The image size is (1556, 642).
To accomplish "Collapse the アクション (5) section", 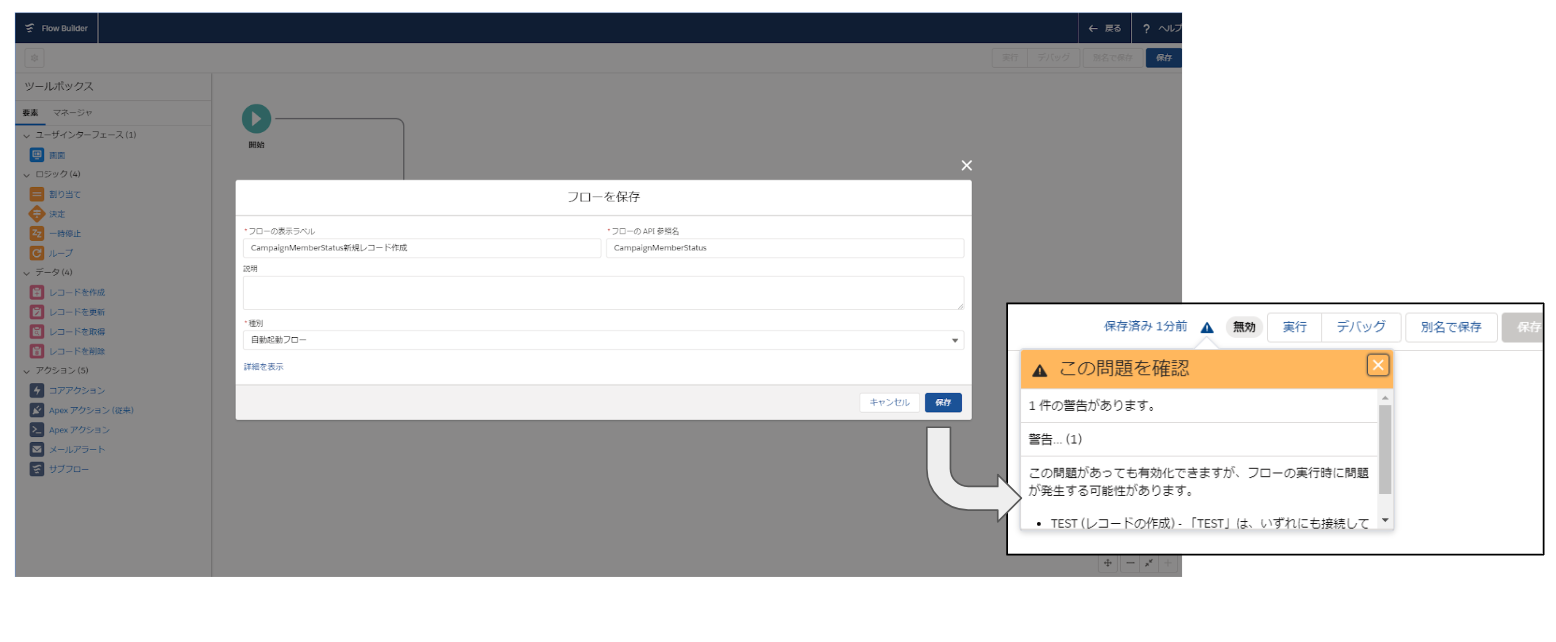I will 27,371.
